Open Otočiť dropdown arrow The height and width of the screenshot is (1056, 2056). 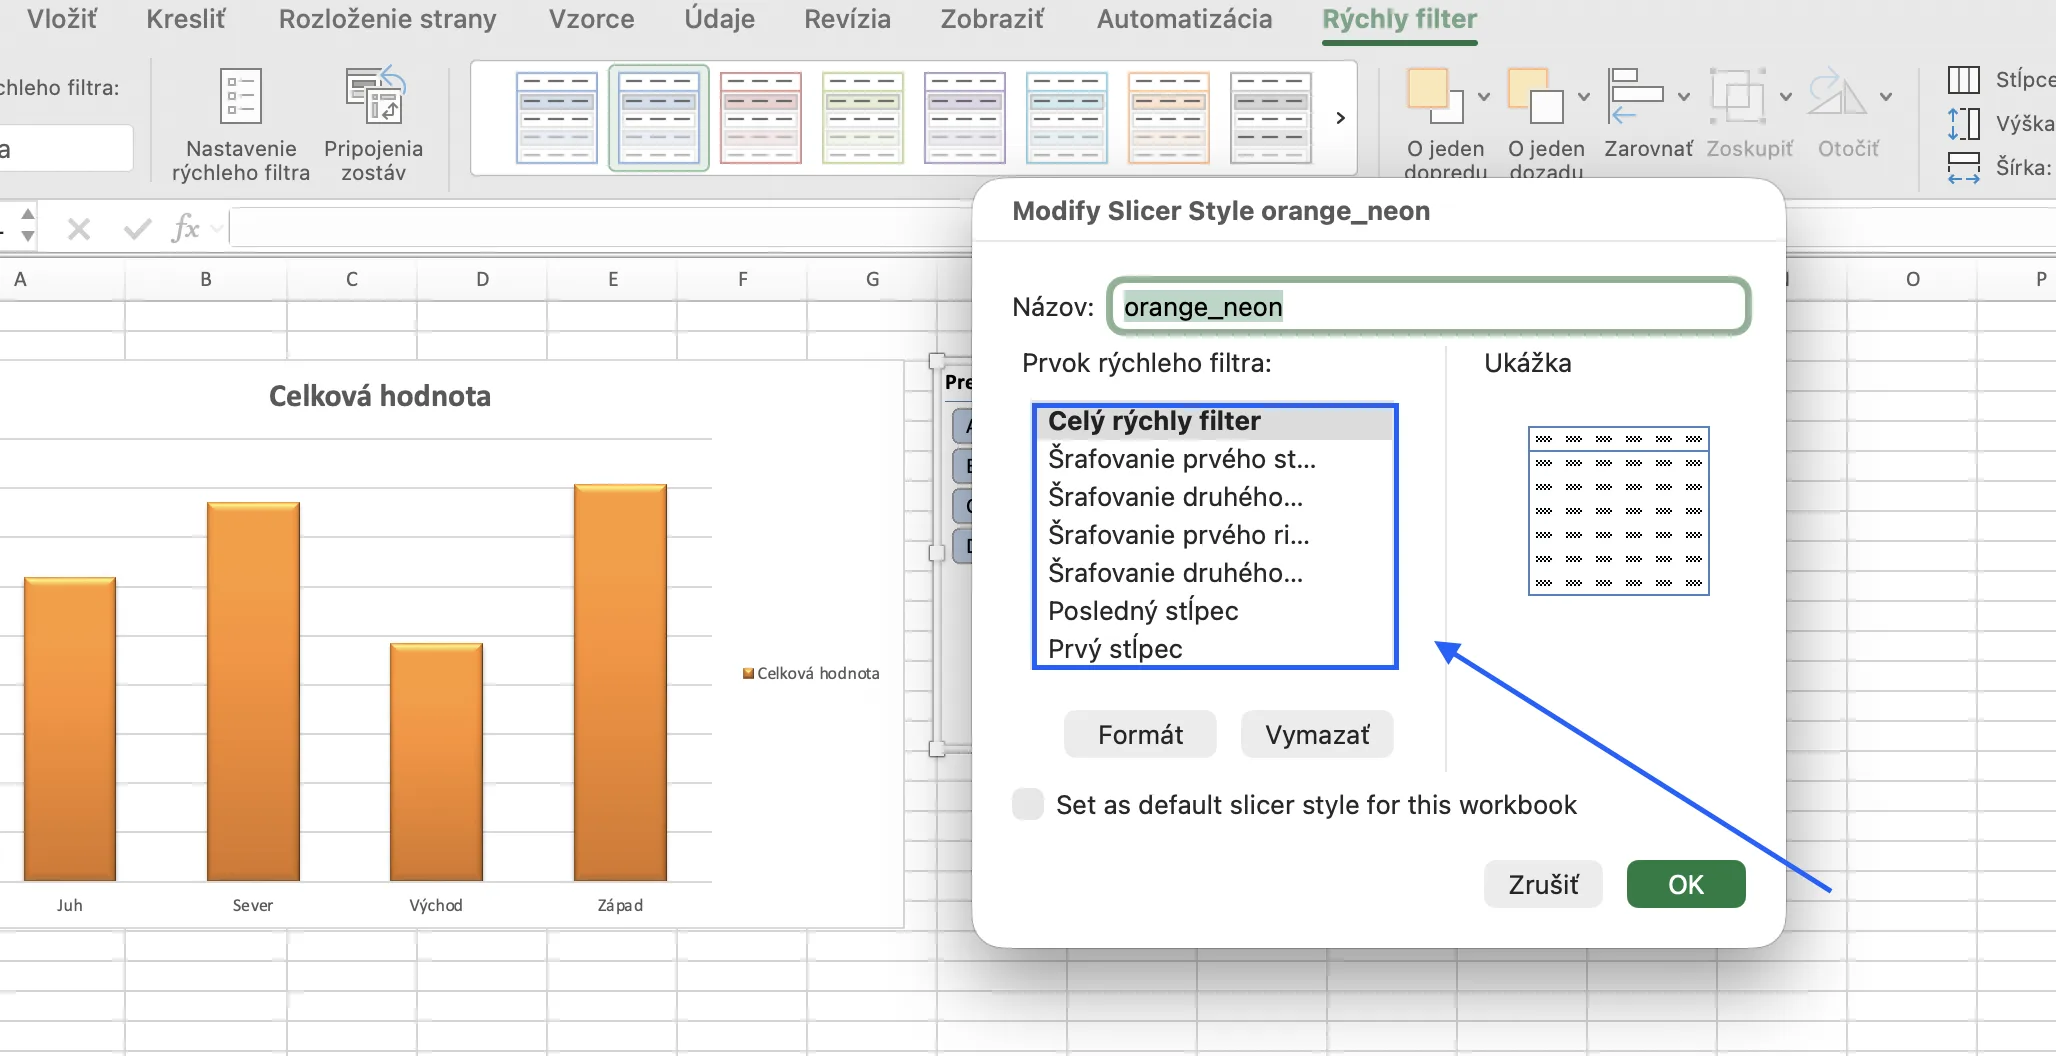[x=1886, y=97]
